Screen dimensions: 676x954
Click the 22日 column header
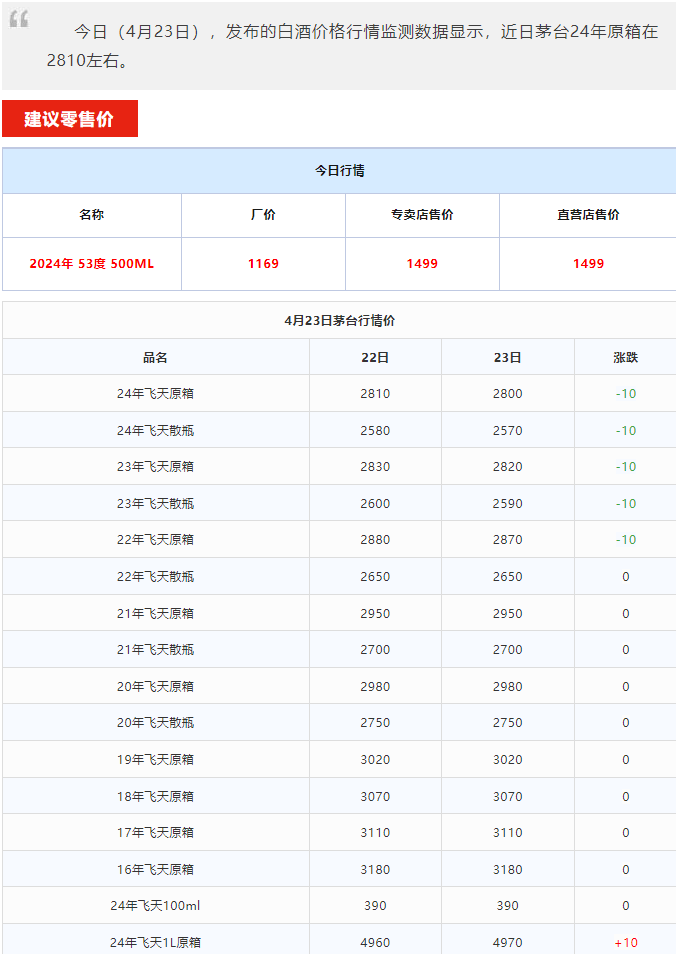pos(375,357)
